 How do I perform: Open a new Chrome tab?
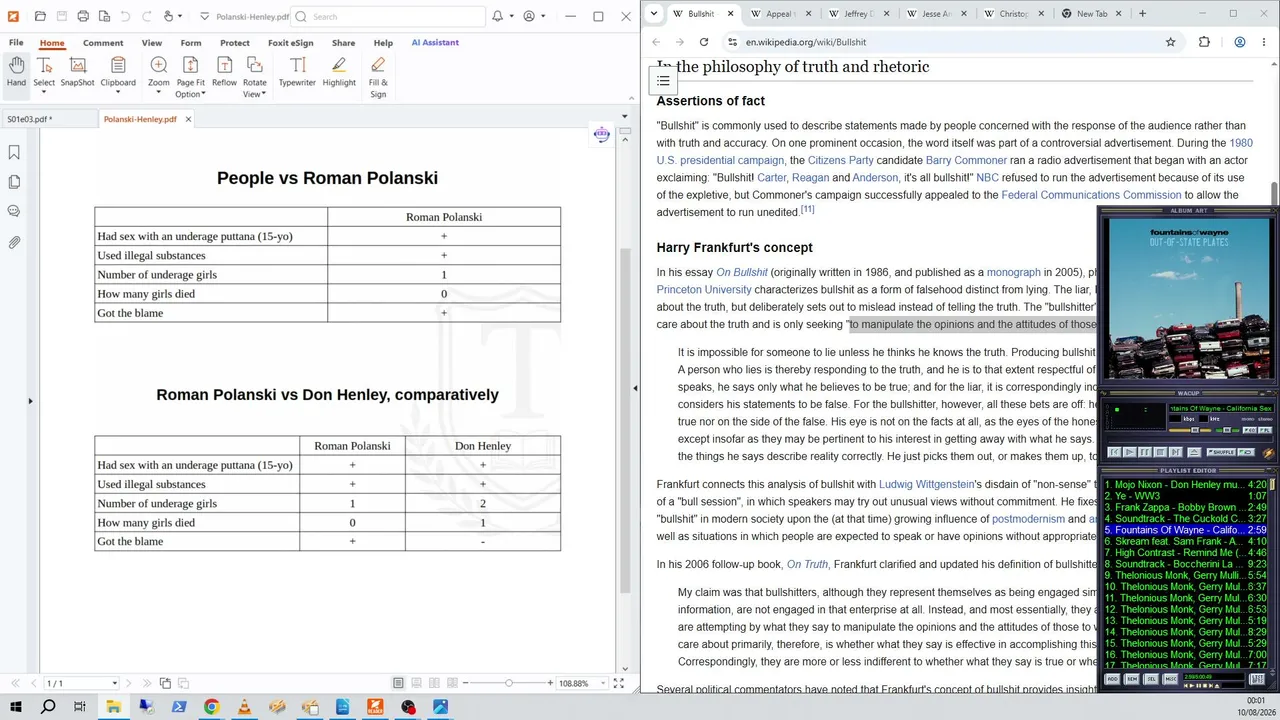tap(1142, 14)
